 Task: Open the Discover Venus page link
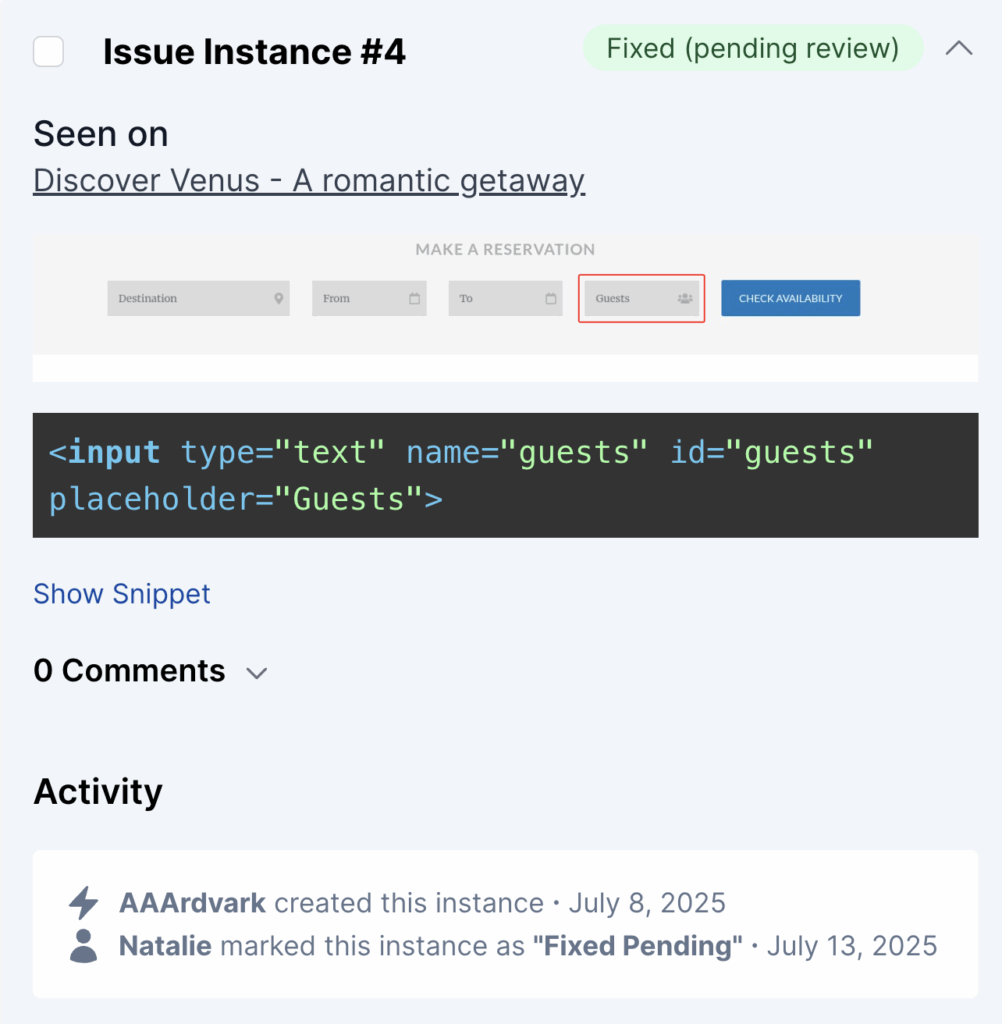click(309, 181)
